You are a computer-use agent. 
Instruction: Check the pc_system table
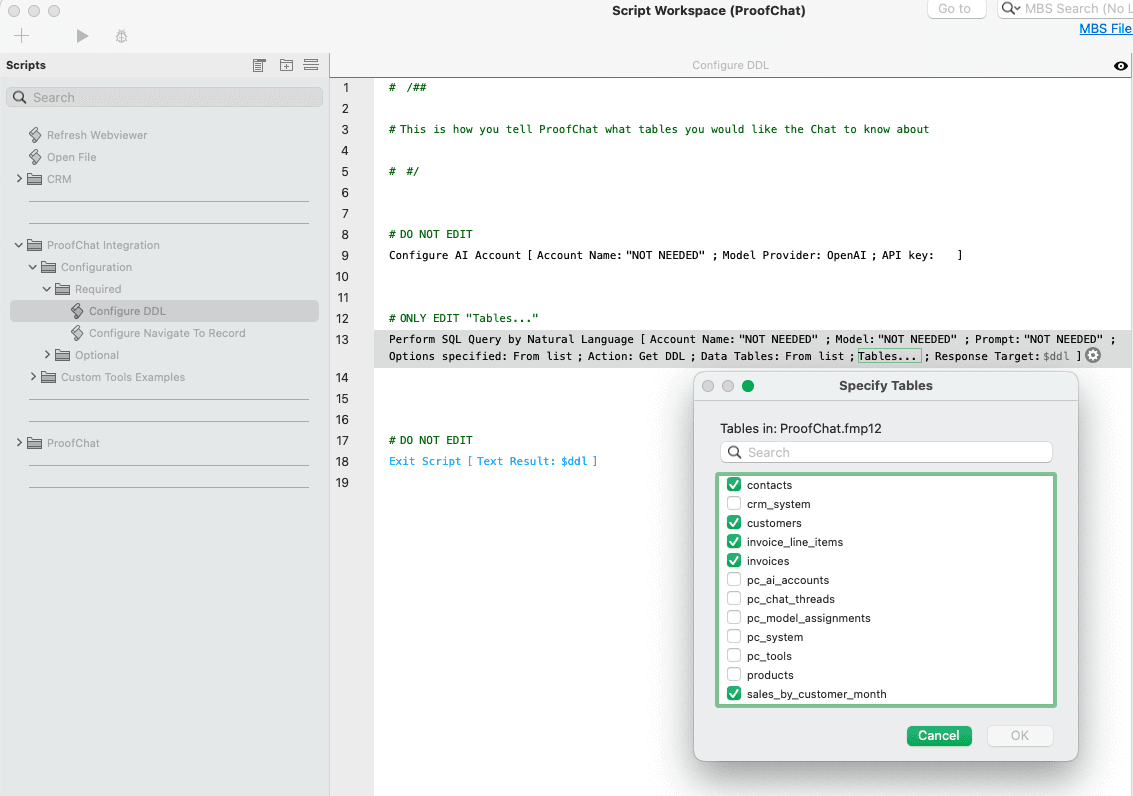734,637
